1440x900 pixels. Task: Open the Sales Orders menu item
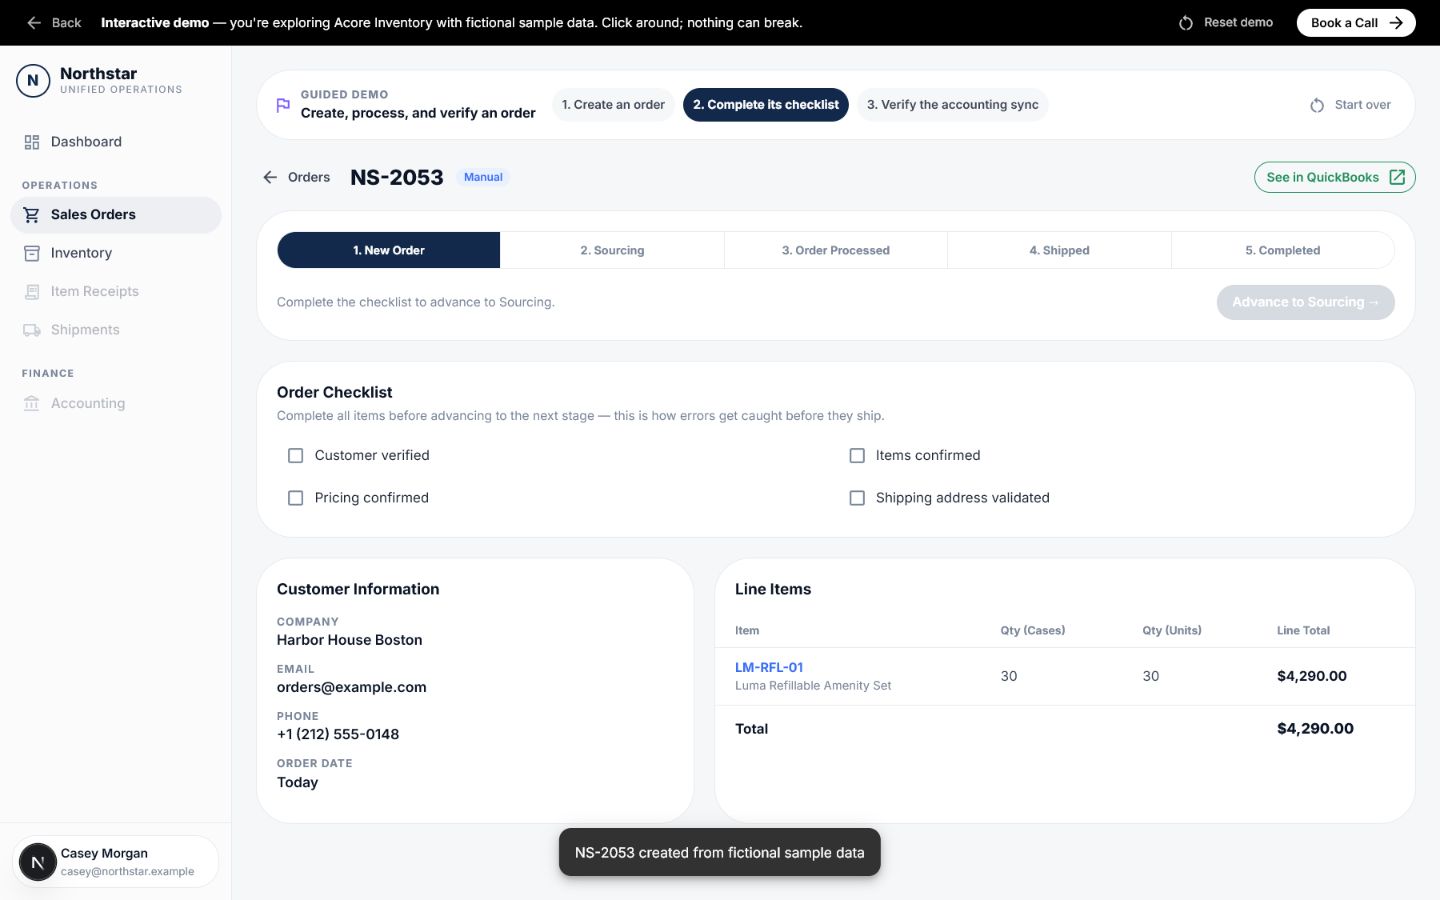pyautogui.click(x=116, y=215)
